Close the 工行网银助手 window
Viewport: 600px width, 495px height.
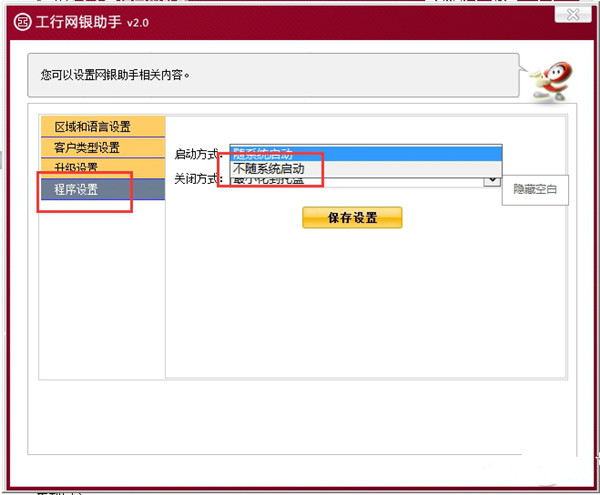pyautogui.click(x=572, y=14)
